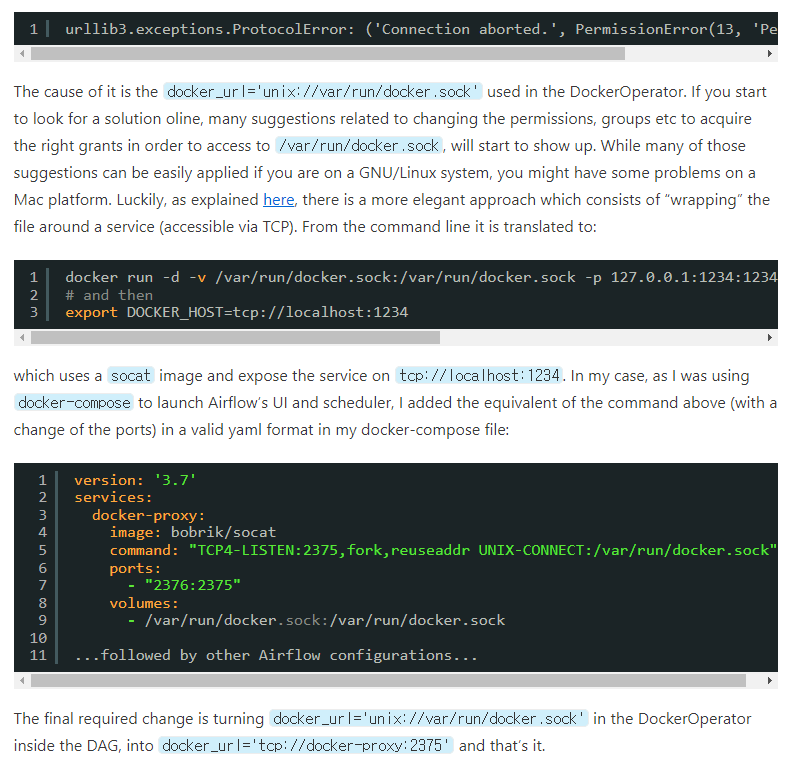Click the "export DOCKER_HOST=tcp://localhost:1234" line

[237, 312]
